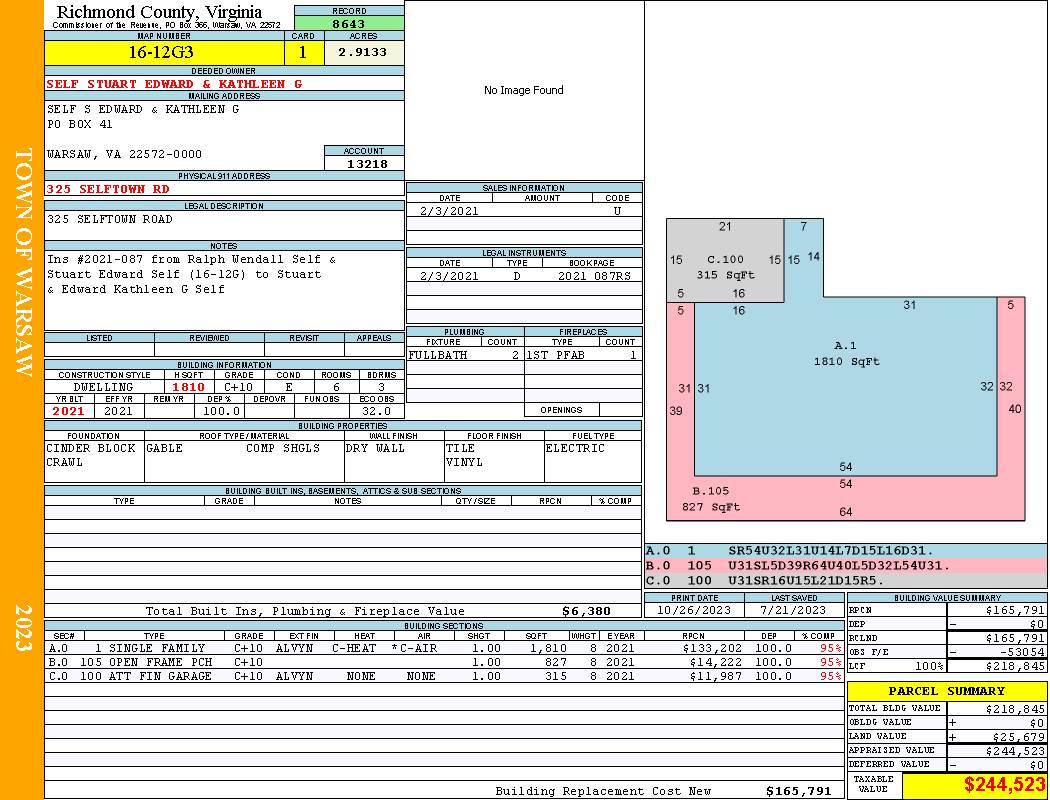Click roof material COMP SHGLS

coord(283,448)
